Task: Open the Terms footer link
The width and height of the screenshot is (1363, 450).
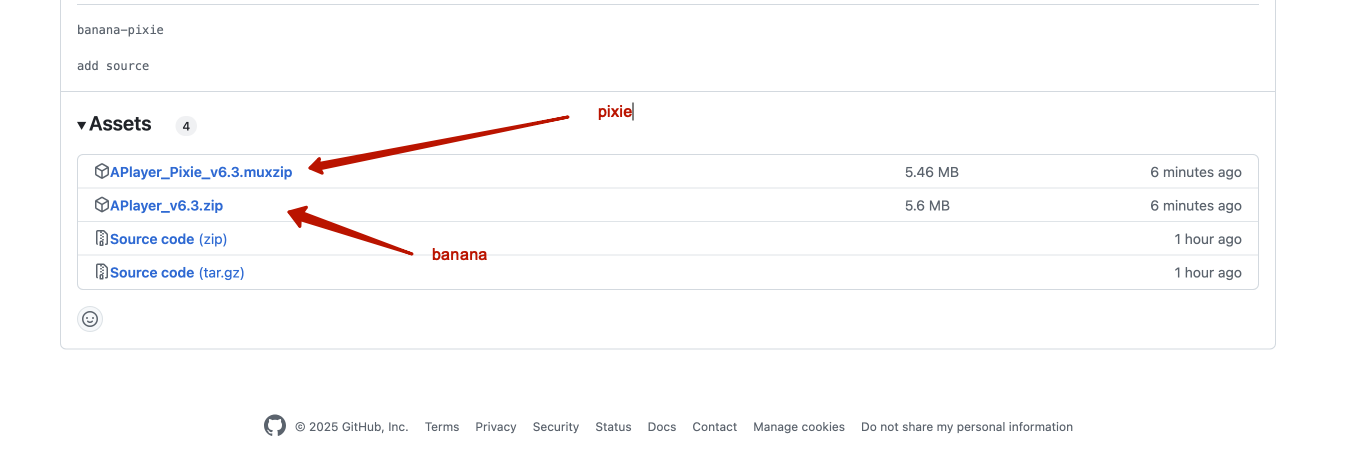Action: (x=442, y=427)
